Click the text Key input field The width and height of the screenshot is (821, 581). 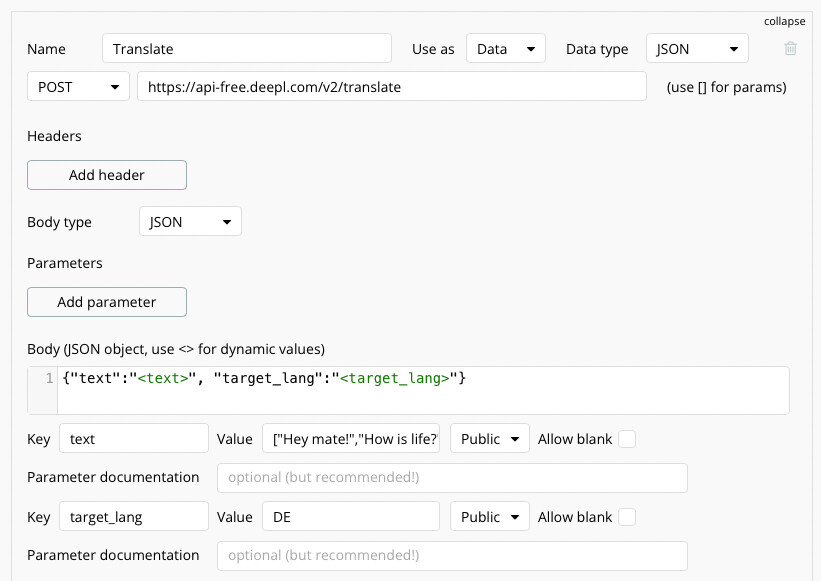point(134,439)
